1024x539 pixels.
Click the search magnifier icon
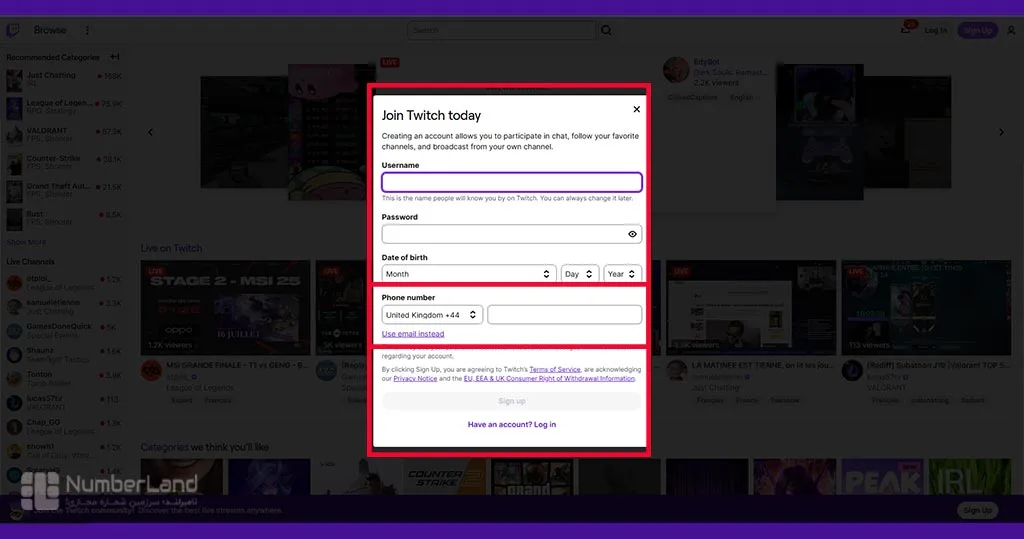[x=606, y=30]
